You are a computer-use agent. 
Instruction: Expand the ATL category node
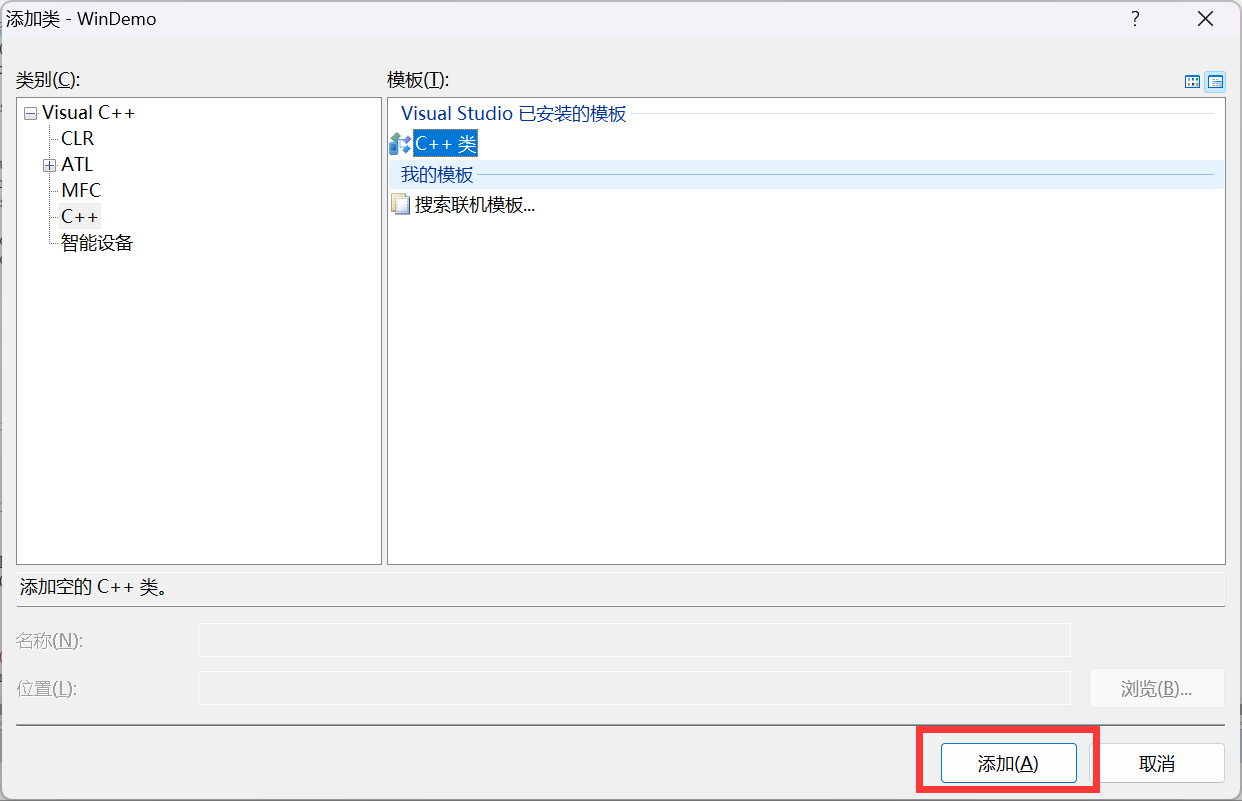(49, 164)
